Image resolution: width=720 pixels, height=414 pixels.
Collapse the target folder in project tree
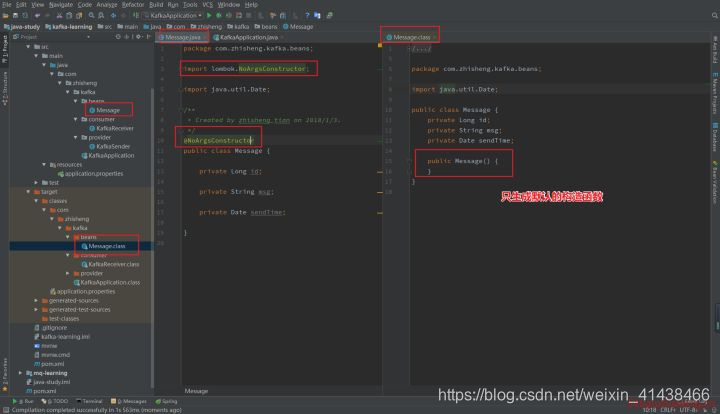pyautogui.click(x=28, y=192)
